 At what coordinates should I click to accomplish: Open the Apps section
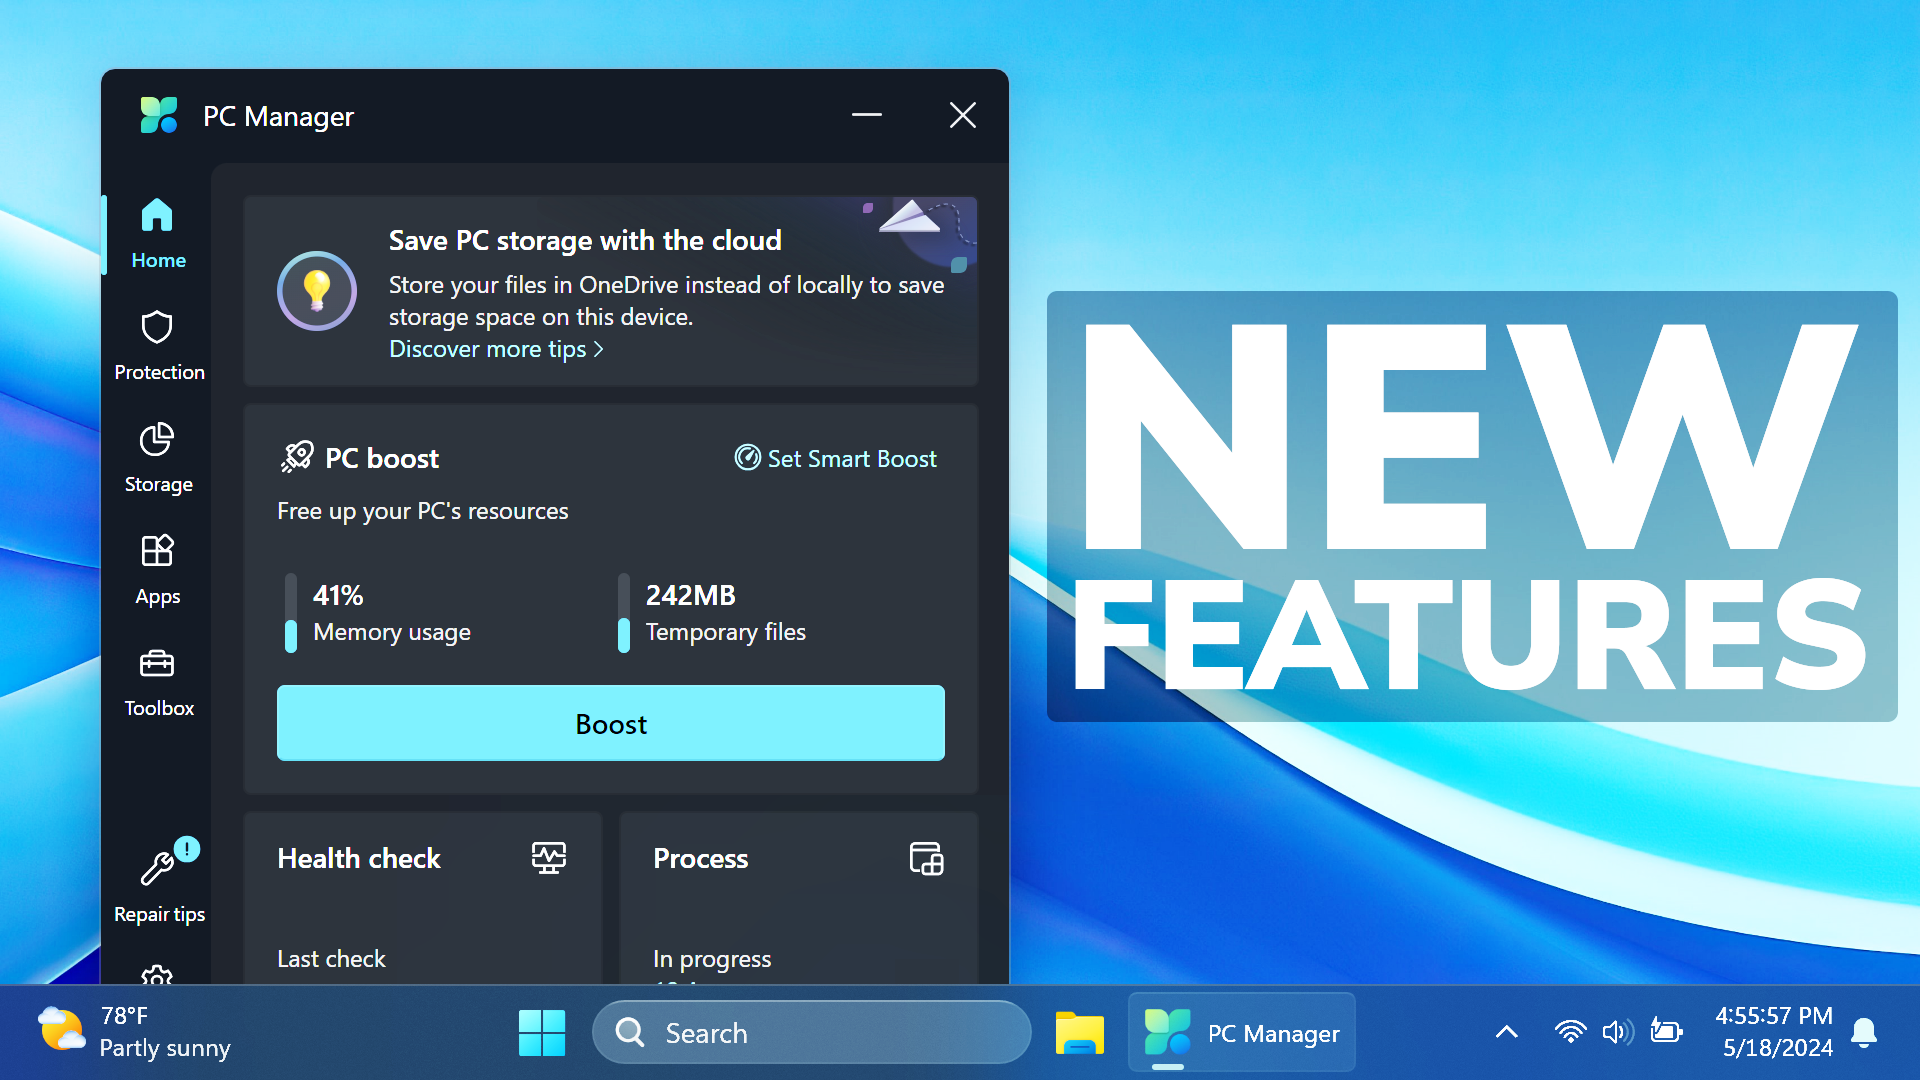(x=158, y=570)
